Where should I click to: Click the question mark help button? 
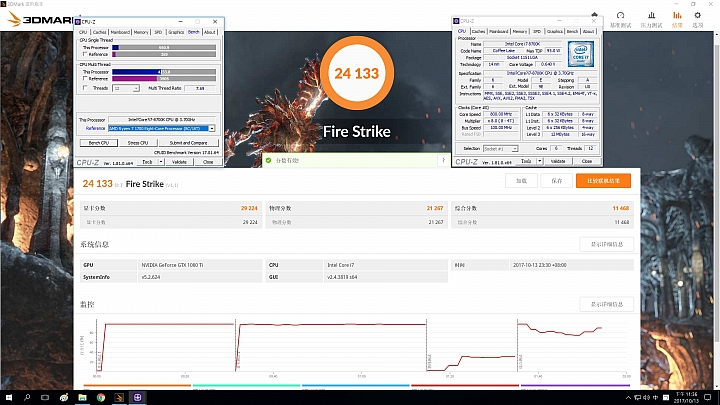(443, 160)
